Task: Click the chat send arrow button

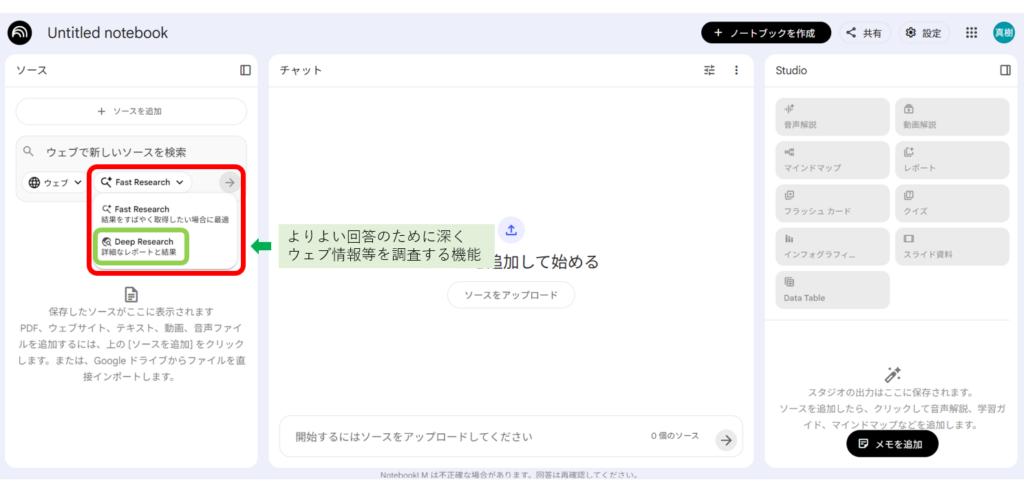Action: [726, 439]
